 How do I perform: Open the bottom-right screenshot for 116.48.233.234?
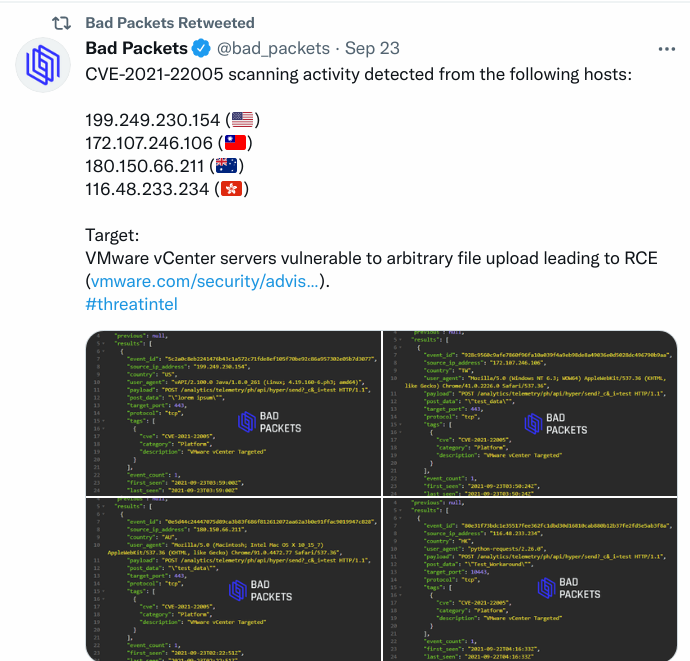click(530, 579)
